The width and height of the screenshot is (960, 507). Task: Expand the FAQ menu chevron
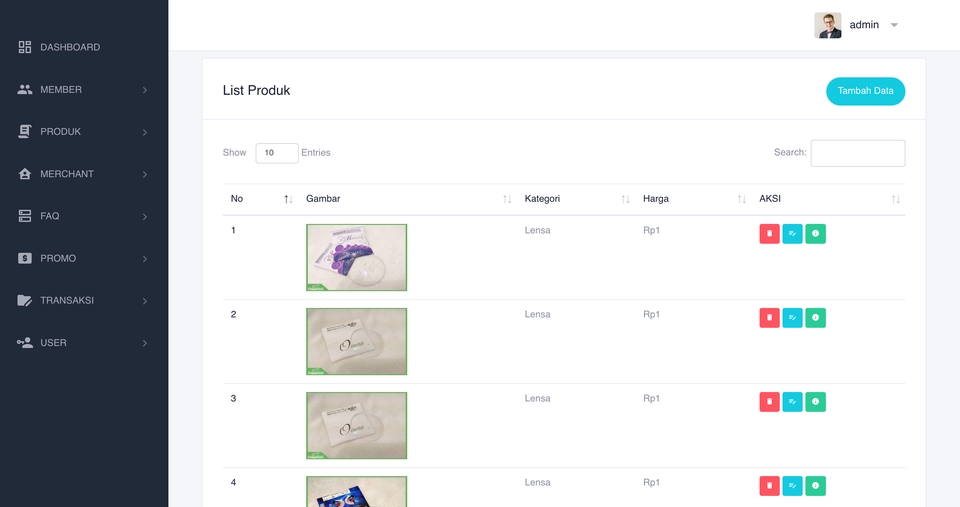[145, 217]
